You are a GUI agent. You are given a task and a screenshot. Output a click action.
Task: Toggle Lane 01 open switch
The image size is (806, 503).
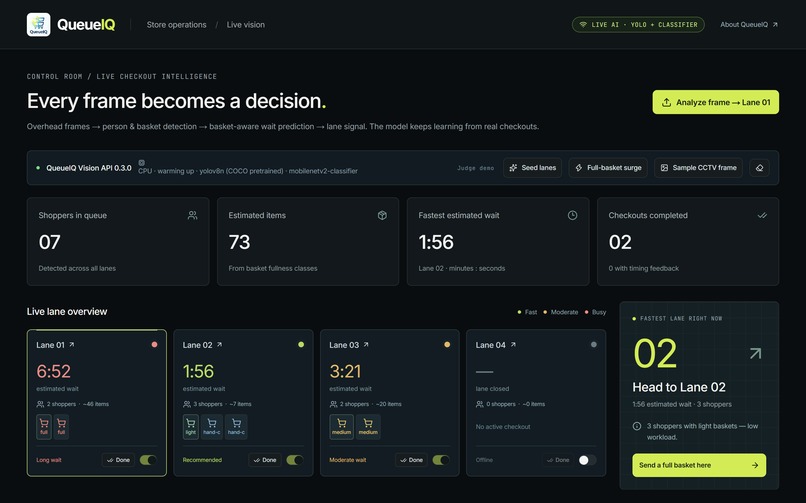[148, 460]
